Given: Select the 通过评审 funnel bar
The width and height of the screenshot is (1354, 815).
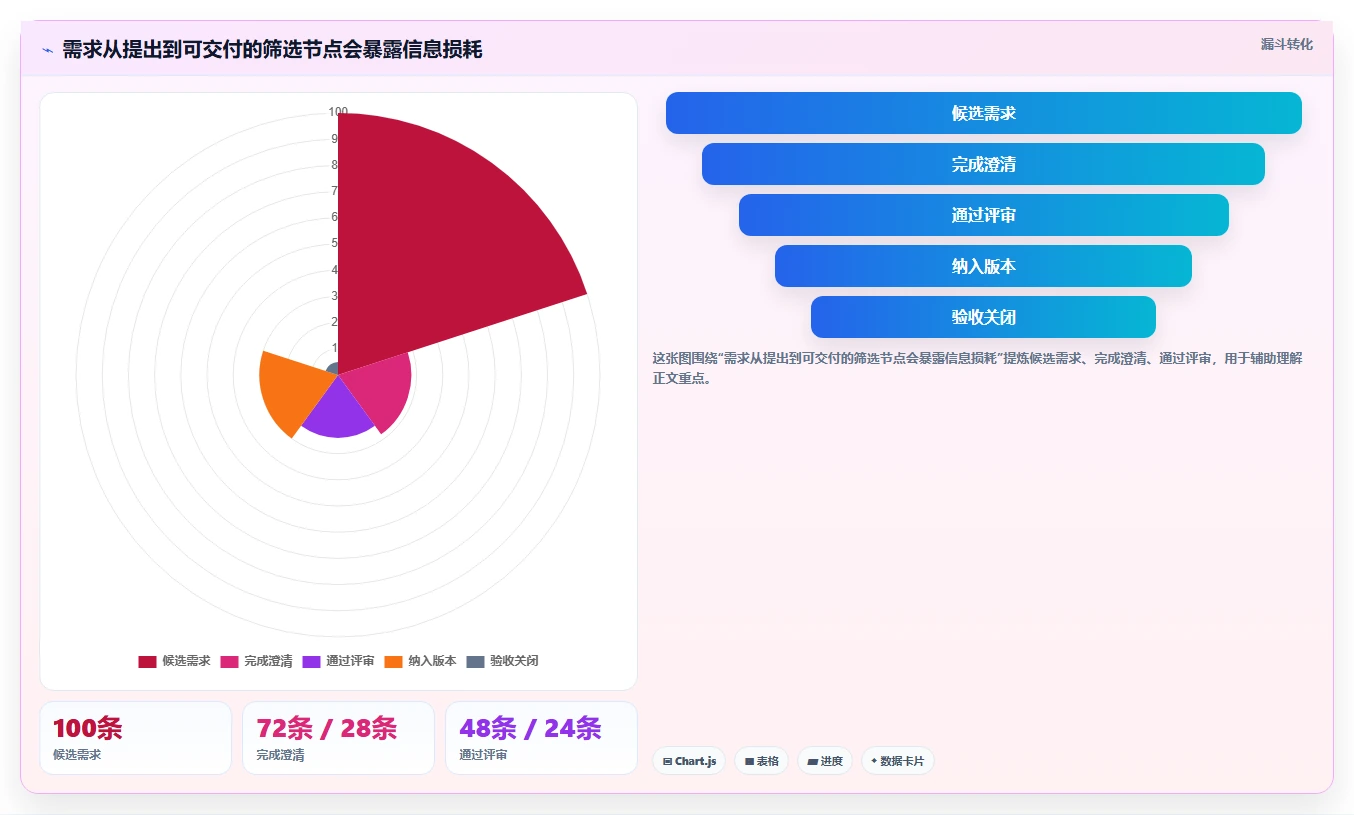Looking at the screenshot, I should pos(984,215).
